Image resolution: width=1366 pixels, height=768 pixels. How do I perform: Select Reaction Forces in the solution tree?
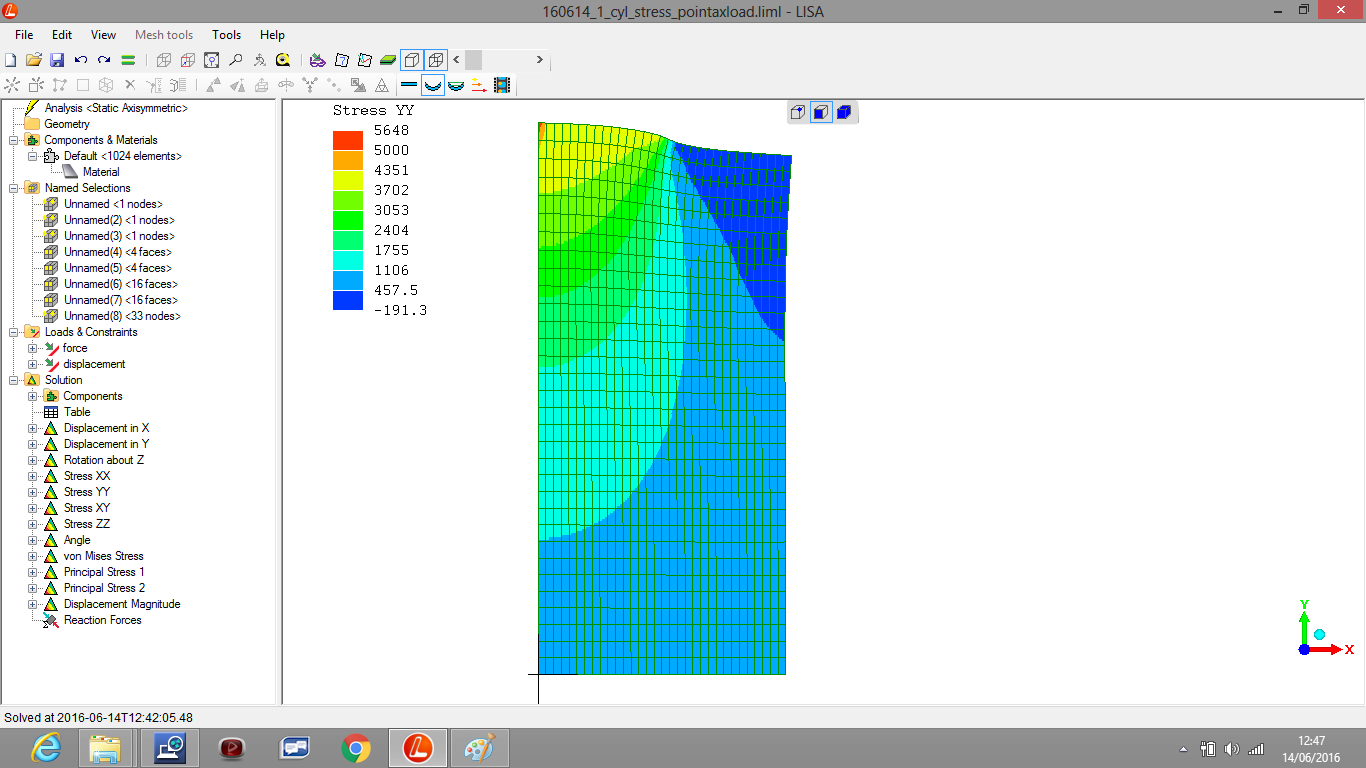pos(102,620)
